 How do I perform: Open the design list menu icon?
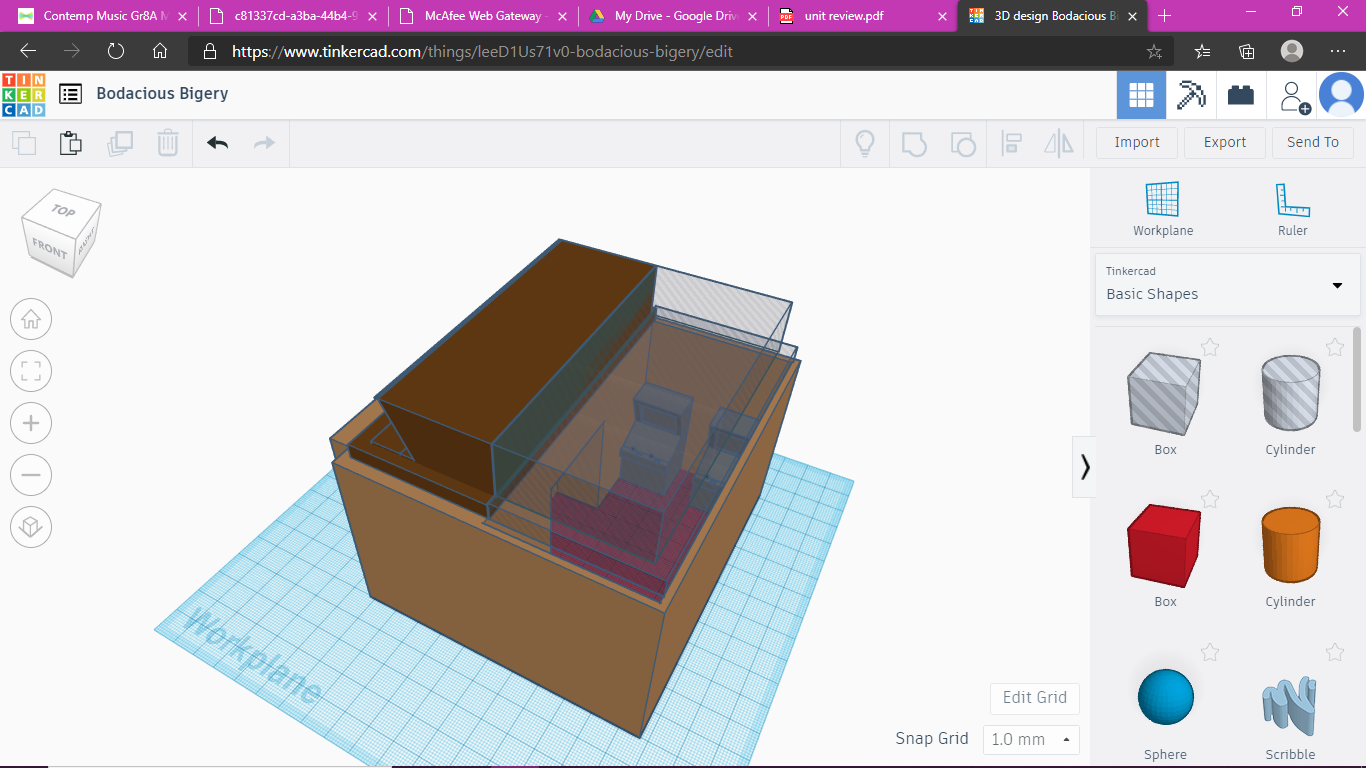(70, 94)
